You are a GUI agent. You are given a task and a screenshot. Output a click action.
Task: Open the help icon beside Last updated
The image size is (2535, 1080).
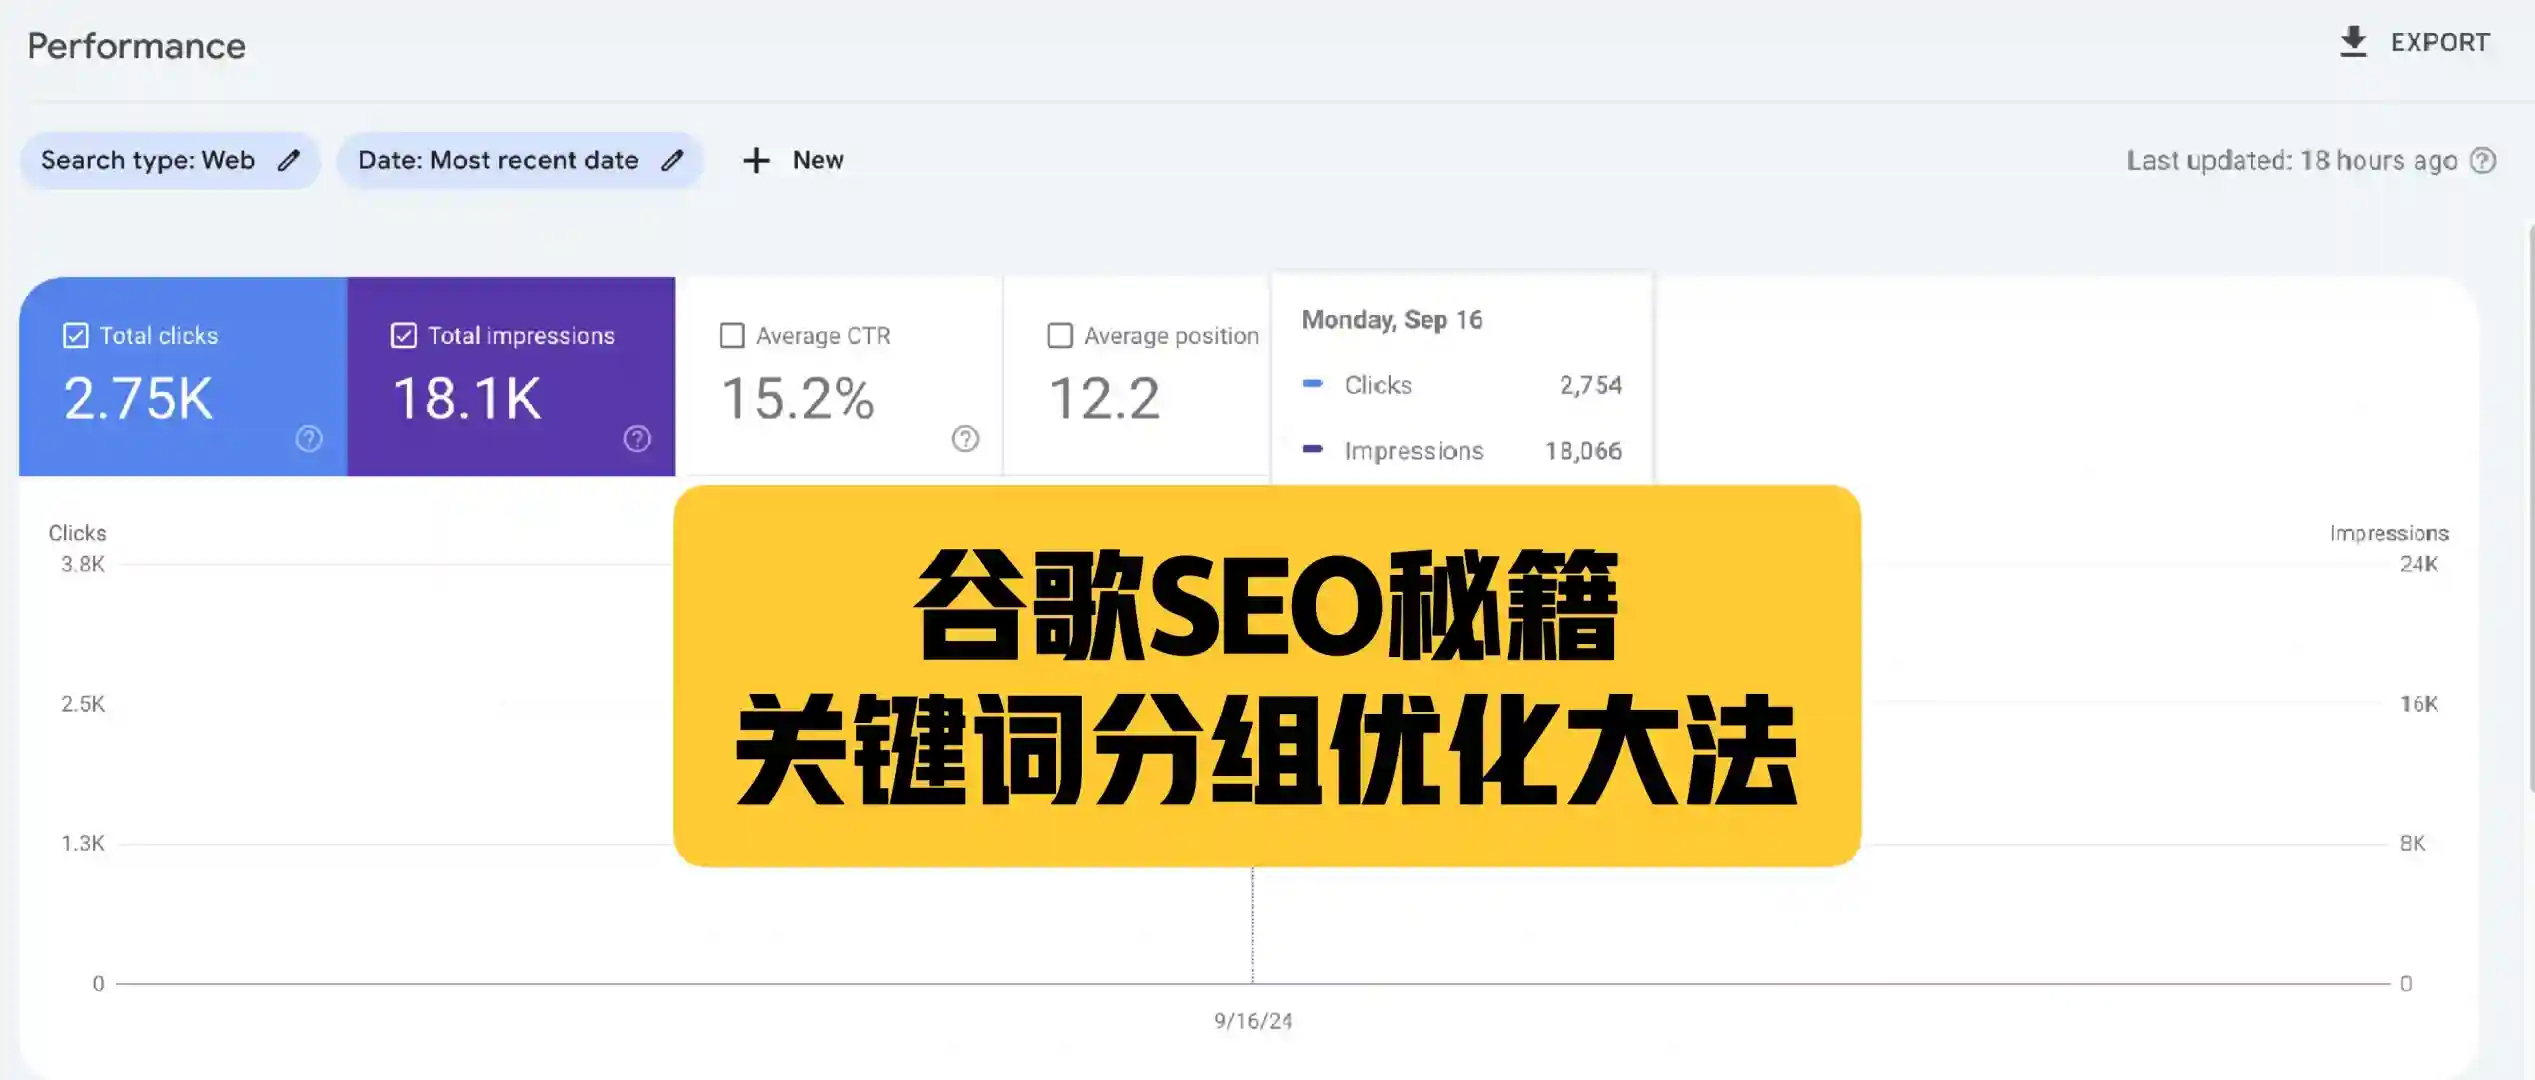[x=2484, y=161]
